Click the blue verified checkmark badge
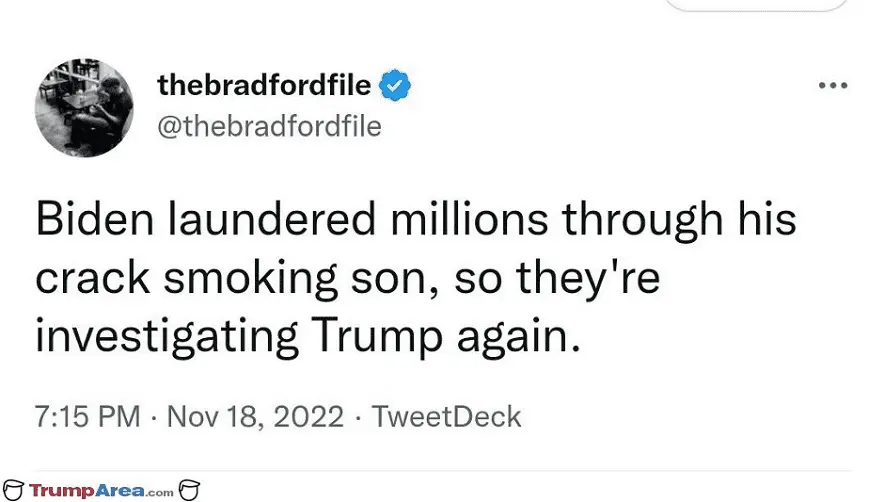 (396, 87)
